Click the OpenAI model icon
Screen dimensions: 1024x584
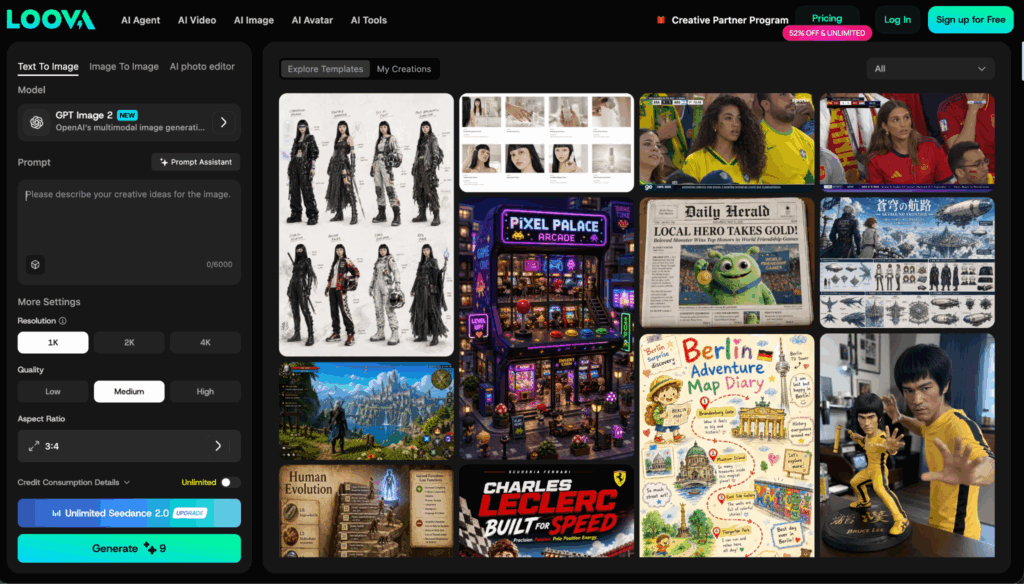pos(37,122)
